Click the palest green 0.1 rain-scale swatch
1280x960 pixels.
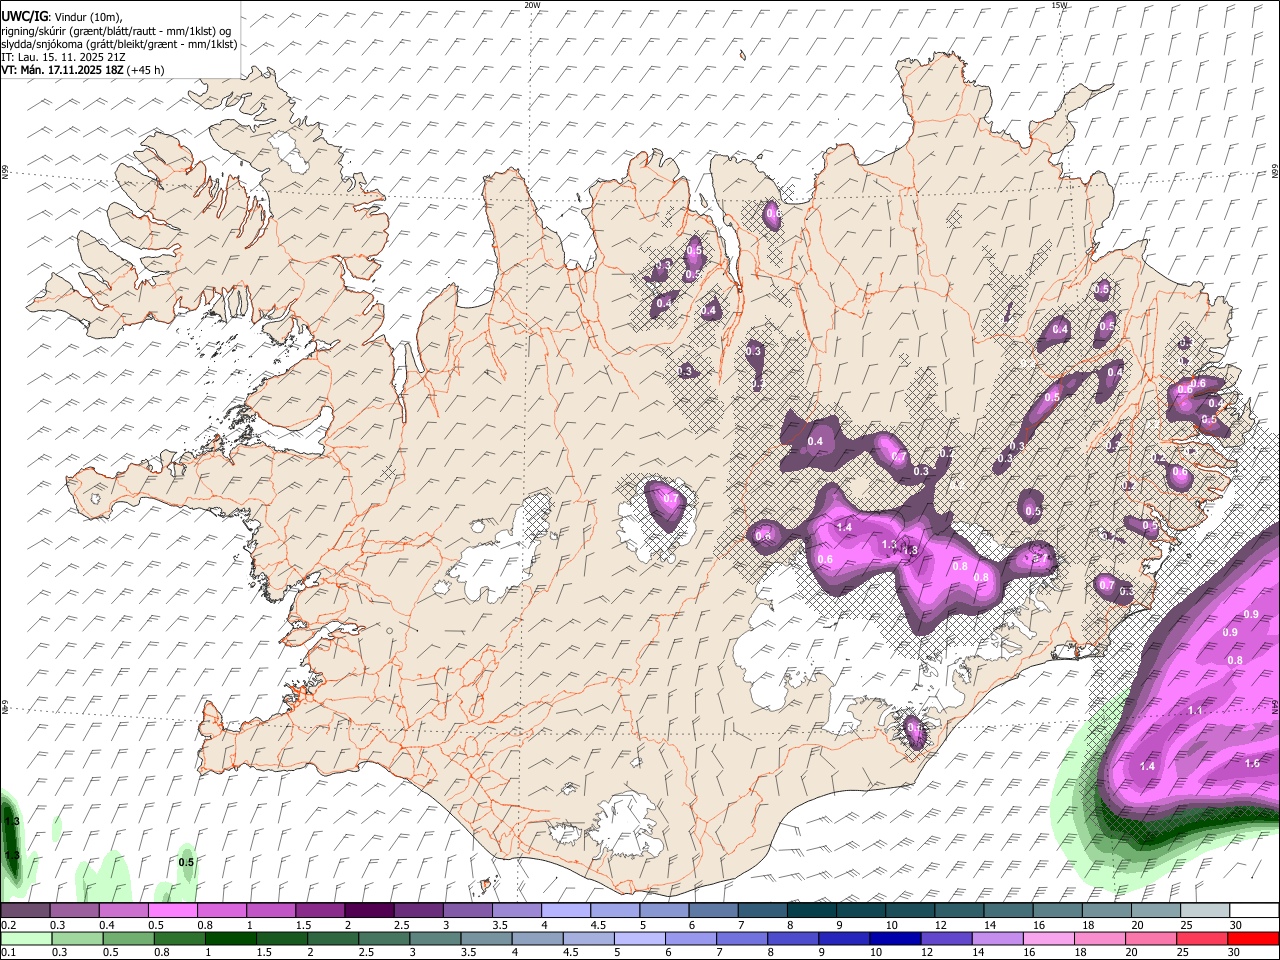point(25,938)
